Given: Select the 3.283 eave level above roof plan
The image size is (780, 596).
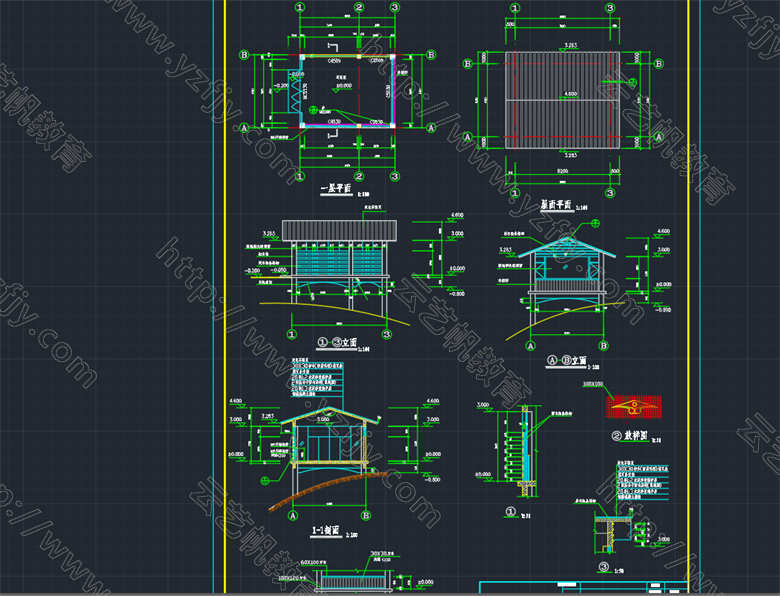Looking at the screenshot, I should [x=570, y=45].
